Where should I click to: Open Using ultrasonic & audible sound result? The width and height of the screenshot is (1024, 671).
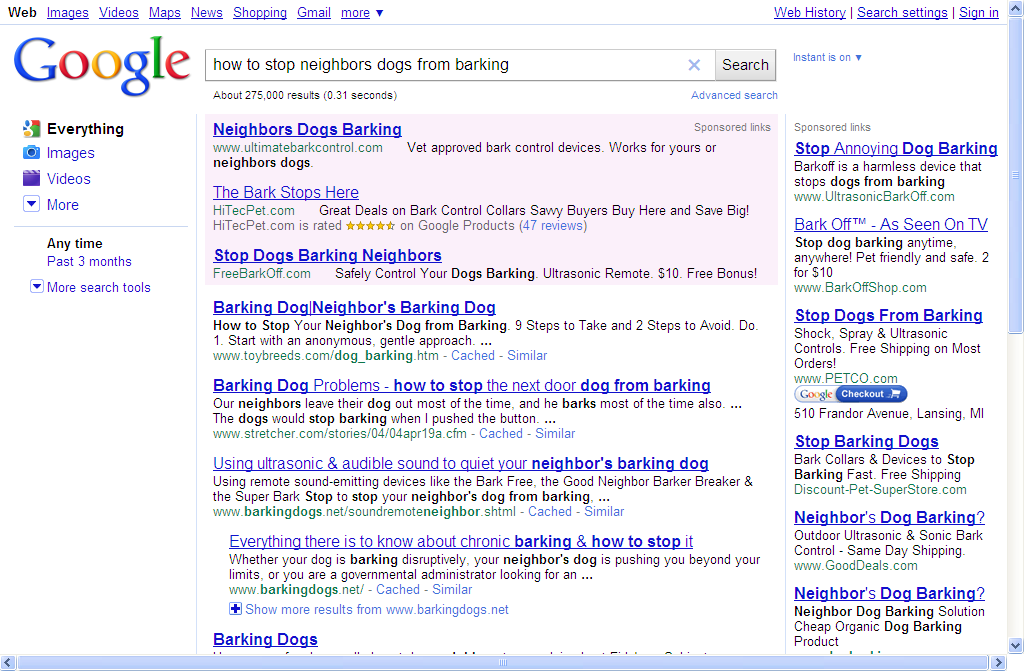click(x=461, y=463)
